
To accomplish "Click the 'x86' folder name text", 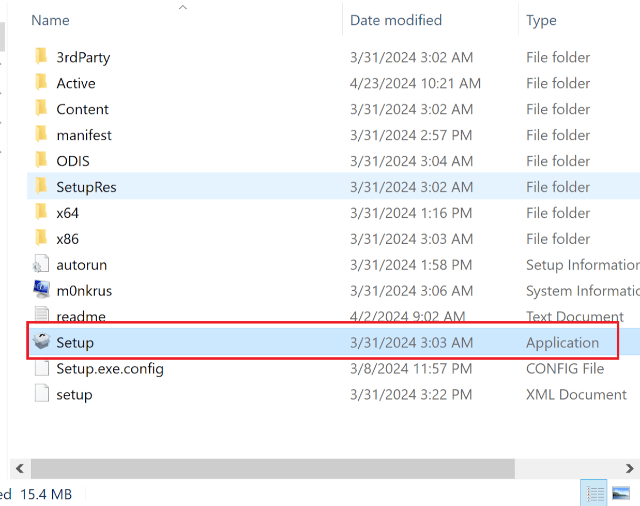I will click(67, 239).
